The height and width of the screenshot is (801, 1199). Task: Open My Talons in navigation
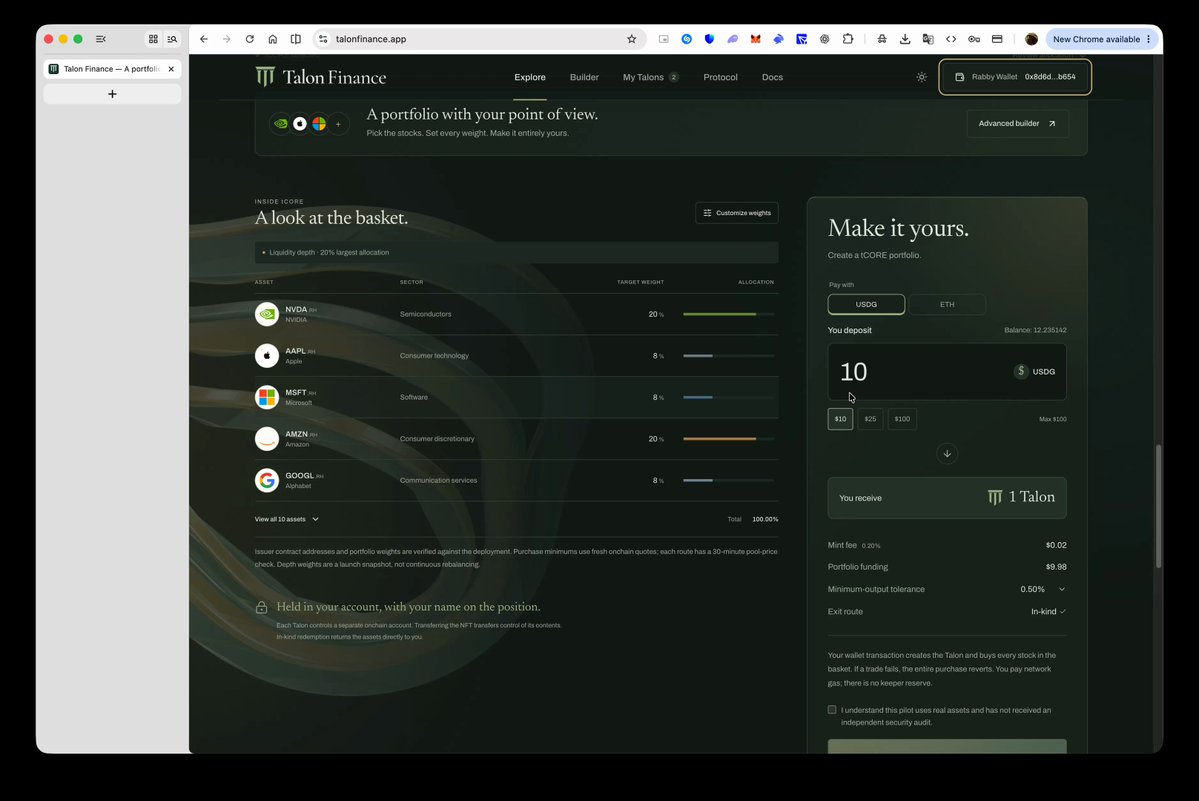[x=650, y=77]
